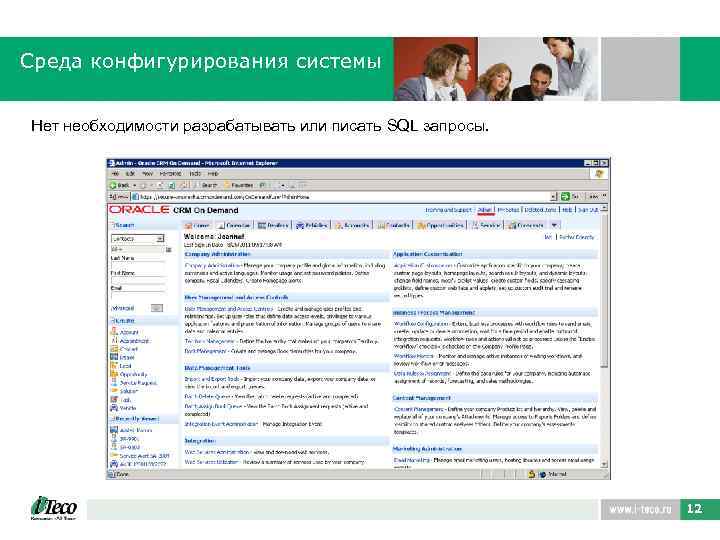Open Web Services Administration link
The image size is (720, 540).
217,452
